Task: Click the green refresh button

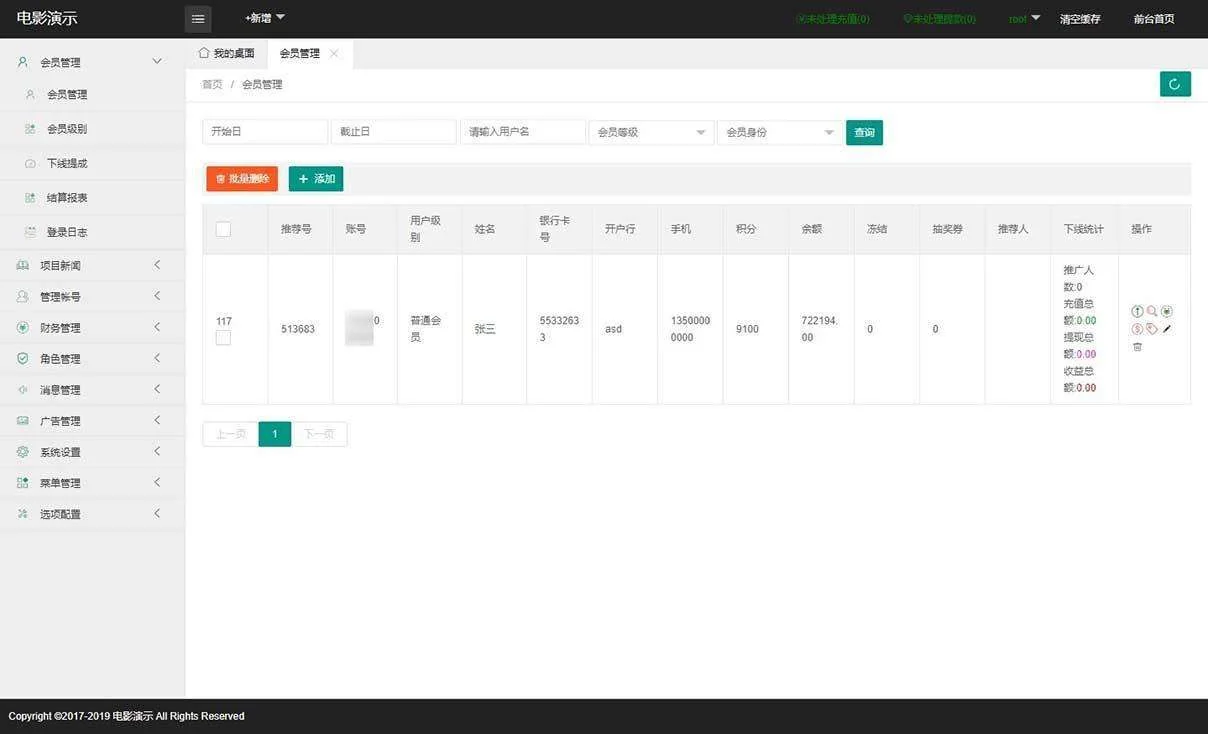Action: point(1175,84)
